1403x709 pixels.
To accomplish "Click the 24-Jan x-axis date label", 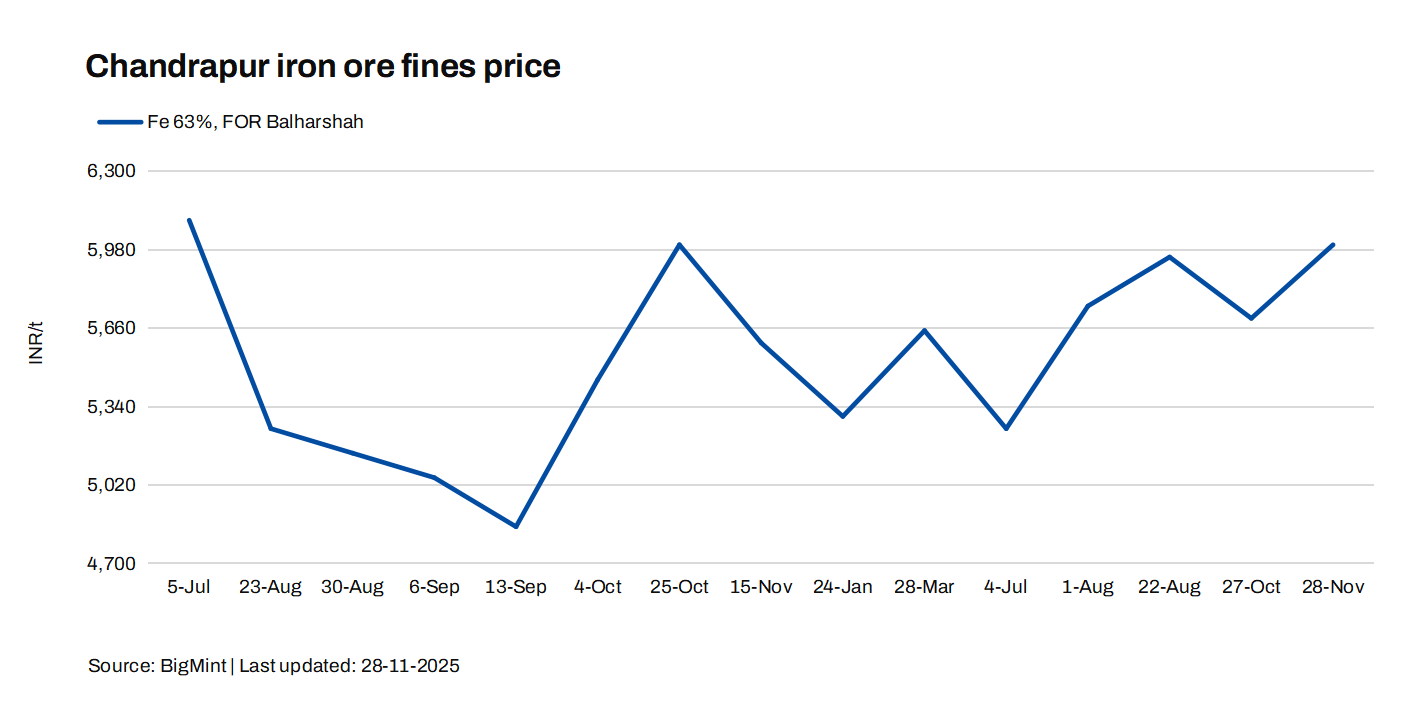I will coord(842,587).
